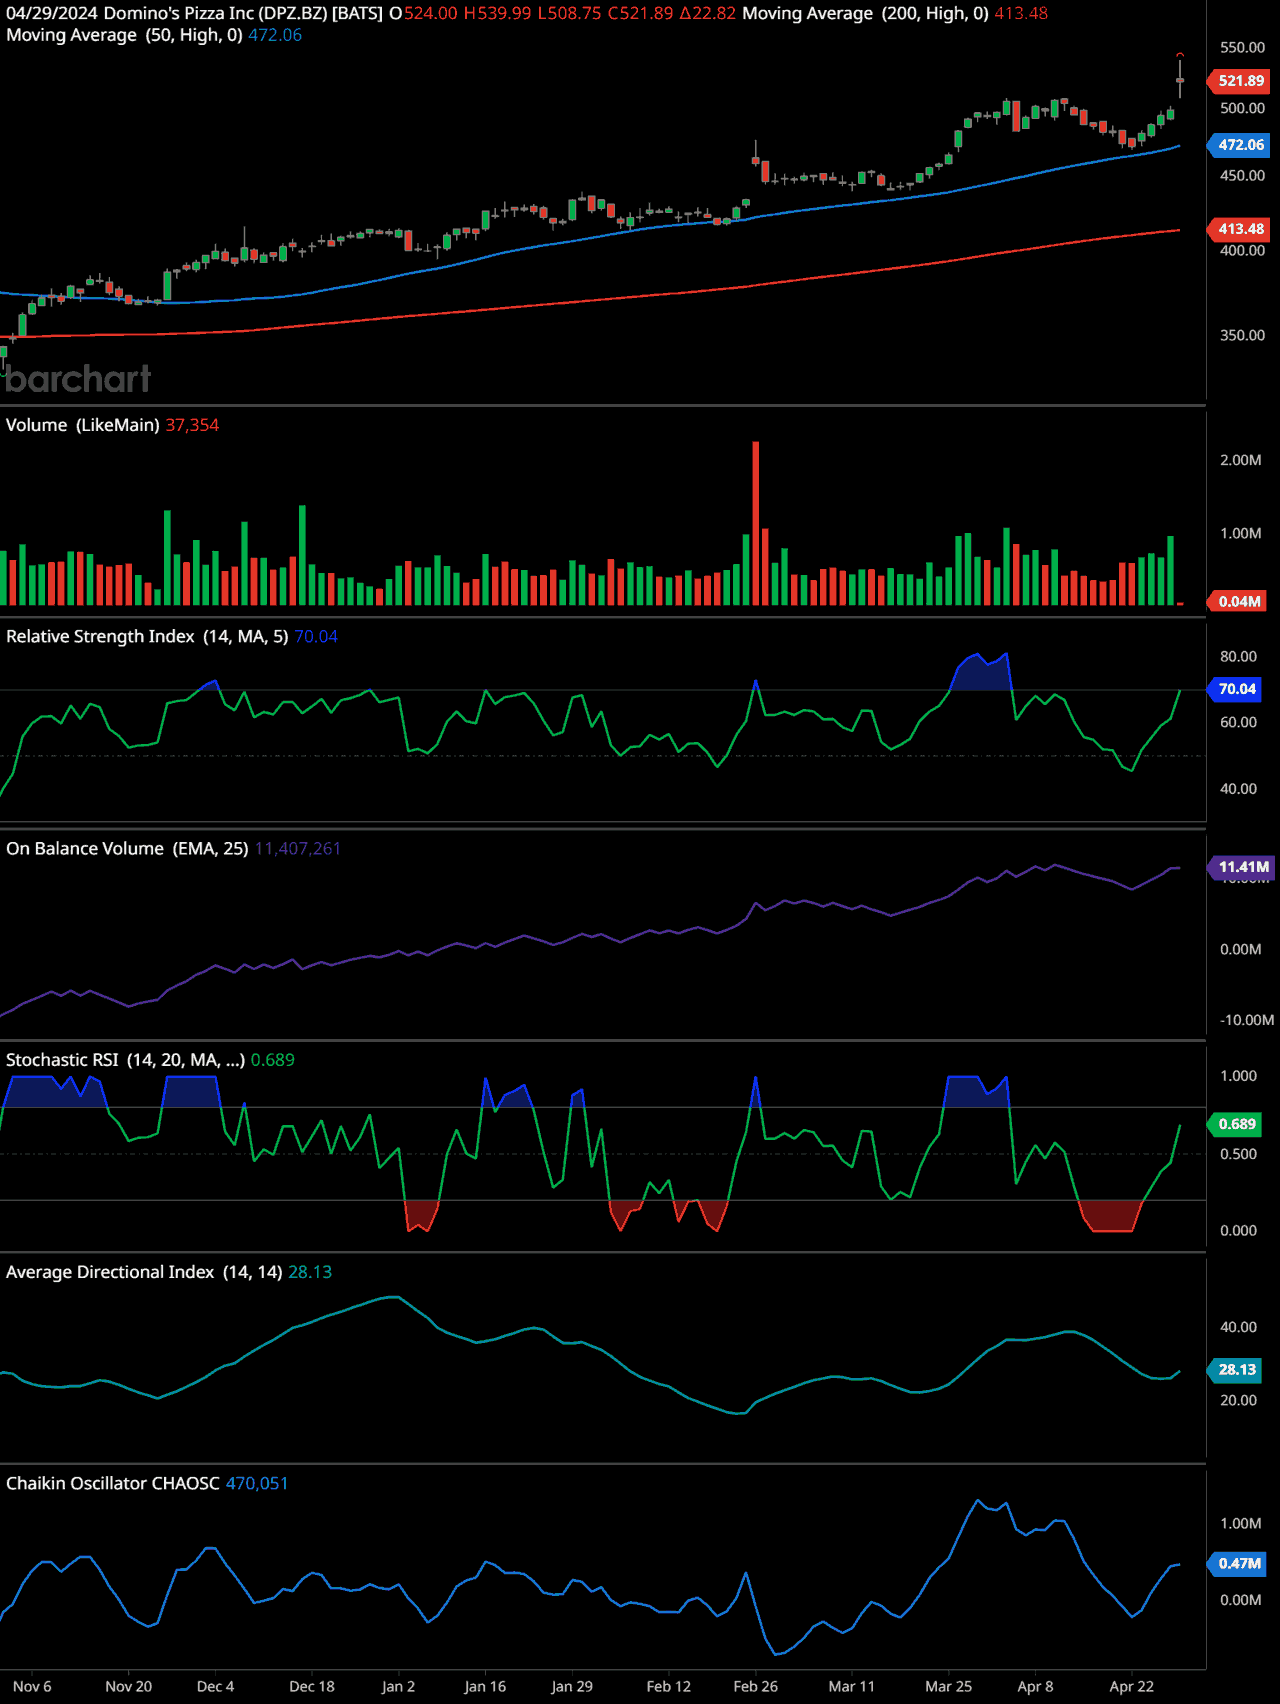Click the 0.47M Chaikin axis tag
The width and height of the screenshot is (1280, 1704).
[1239, 1563]
